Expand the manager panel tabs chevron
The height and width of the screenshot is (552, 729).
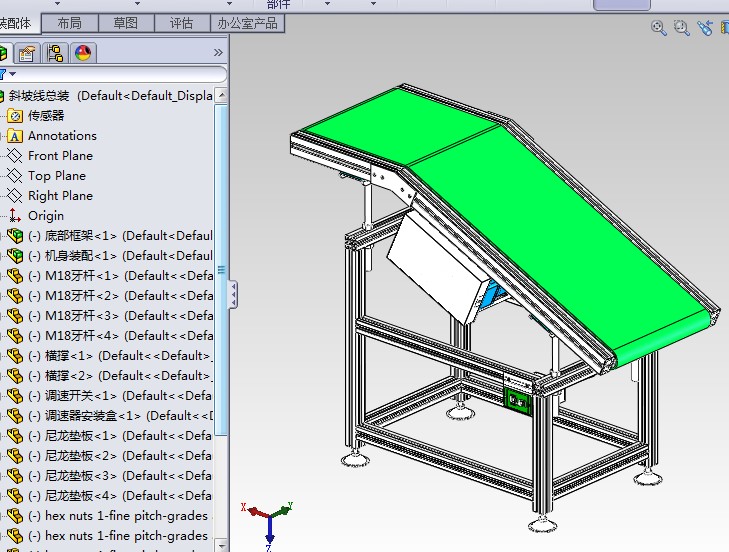tap(218, 53)
